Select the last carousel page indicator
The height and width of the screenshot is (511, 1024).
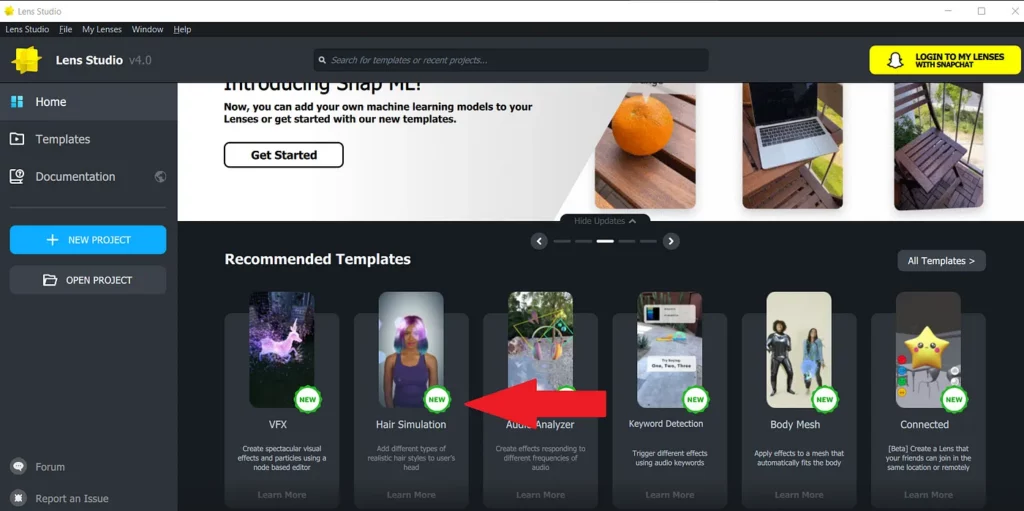coord(648,241)
